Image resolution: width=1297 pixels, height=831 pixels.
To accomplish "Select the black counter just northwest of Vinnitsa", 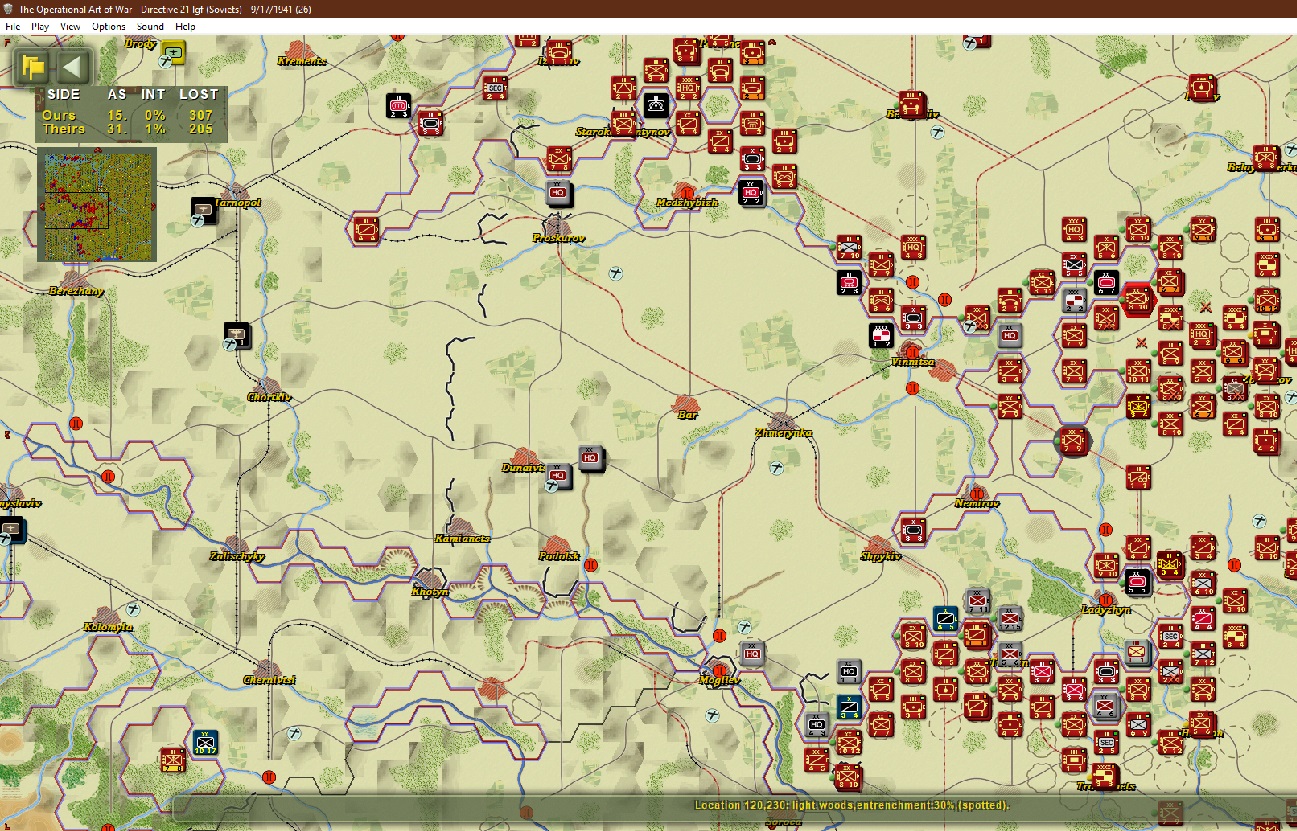I will click(x=881, y=334).
